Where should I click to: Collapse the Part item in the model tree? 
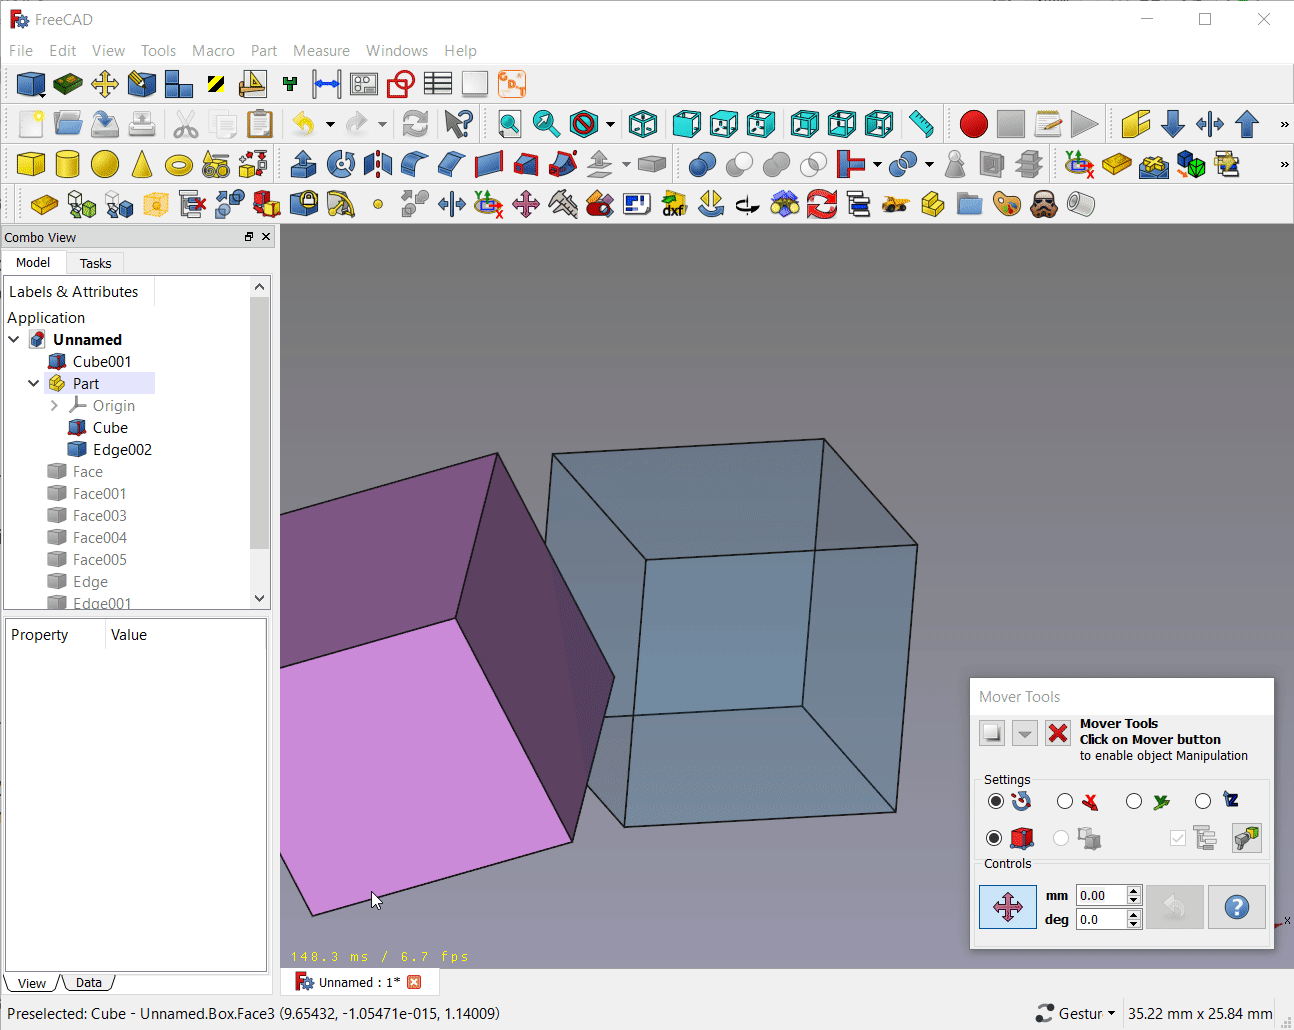(x=33, y=383)
